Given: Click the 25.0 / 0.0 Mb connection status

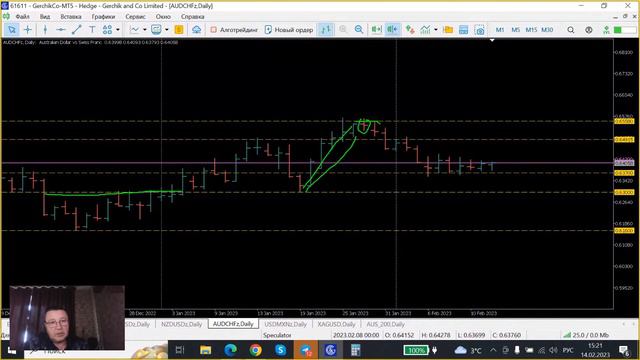Looking at the screenshot, I should tap(587, 335).
